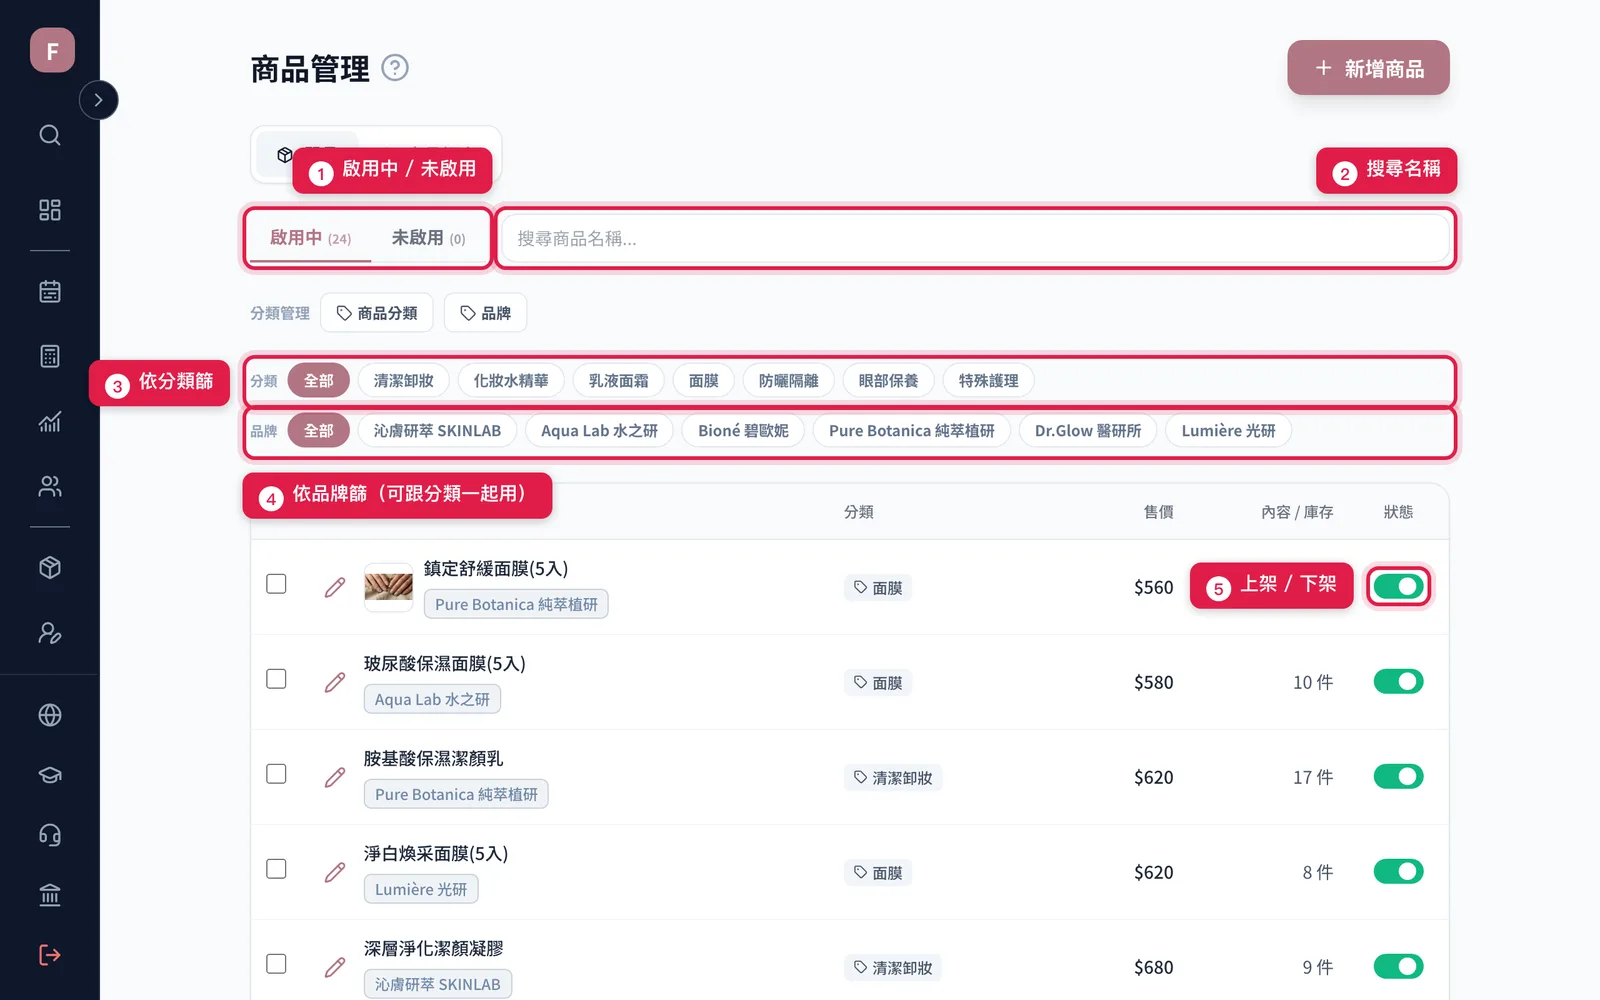Open the dashboard grid icon in sidebar
1600x1000 pixels.
[x=50, y=210]
